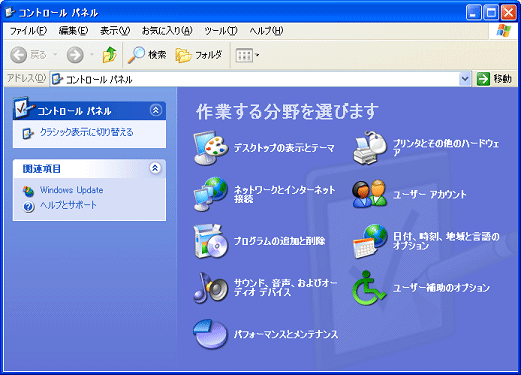Collapse the コントロール パネル sidebar section
Screen dimensions: 521x375
click(156, 110)
